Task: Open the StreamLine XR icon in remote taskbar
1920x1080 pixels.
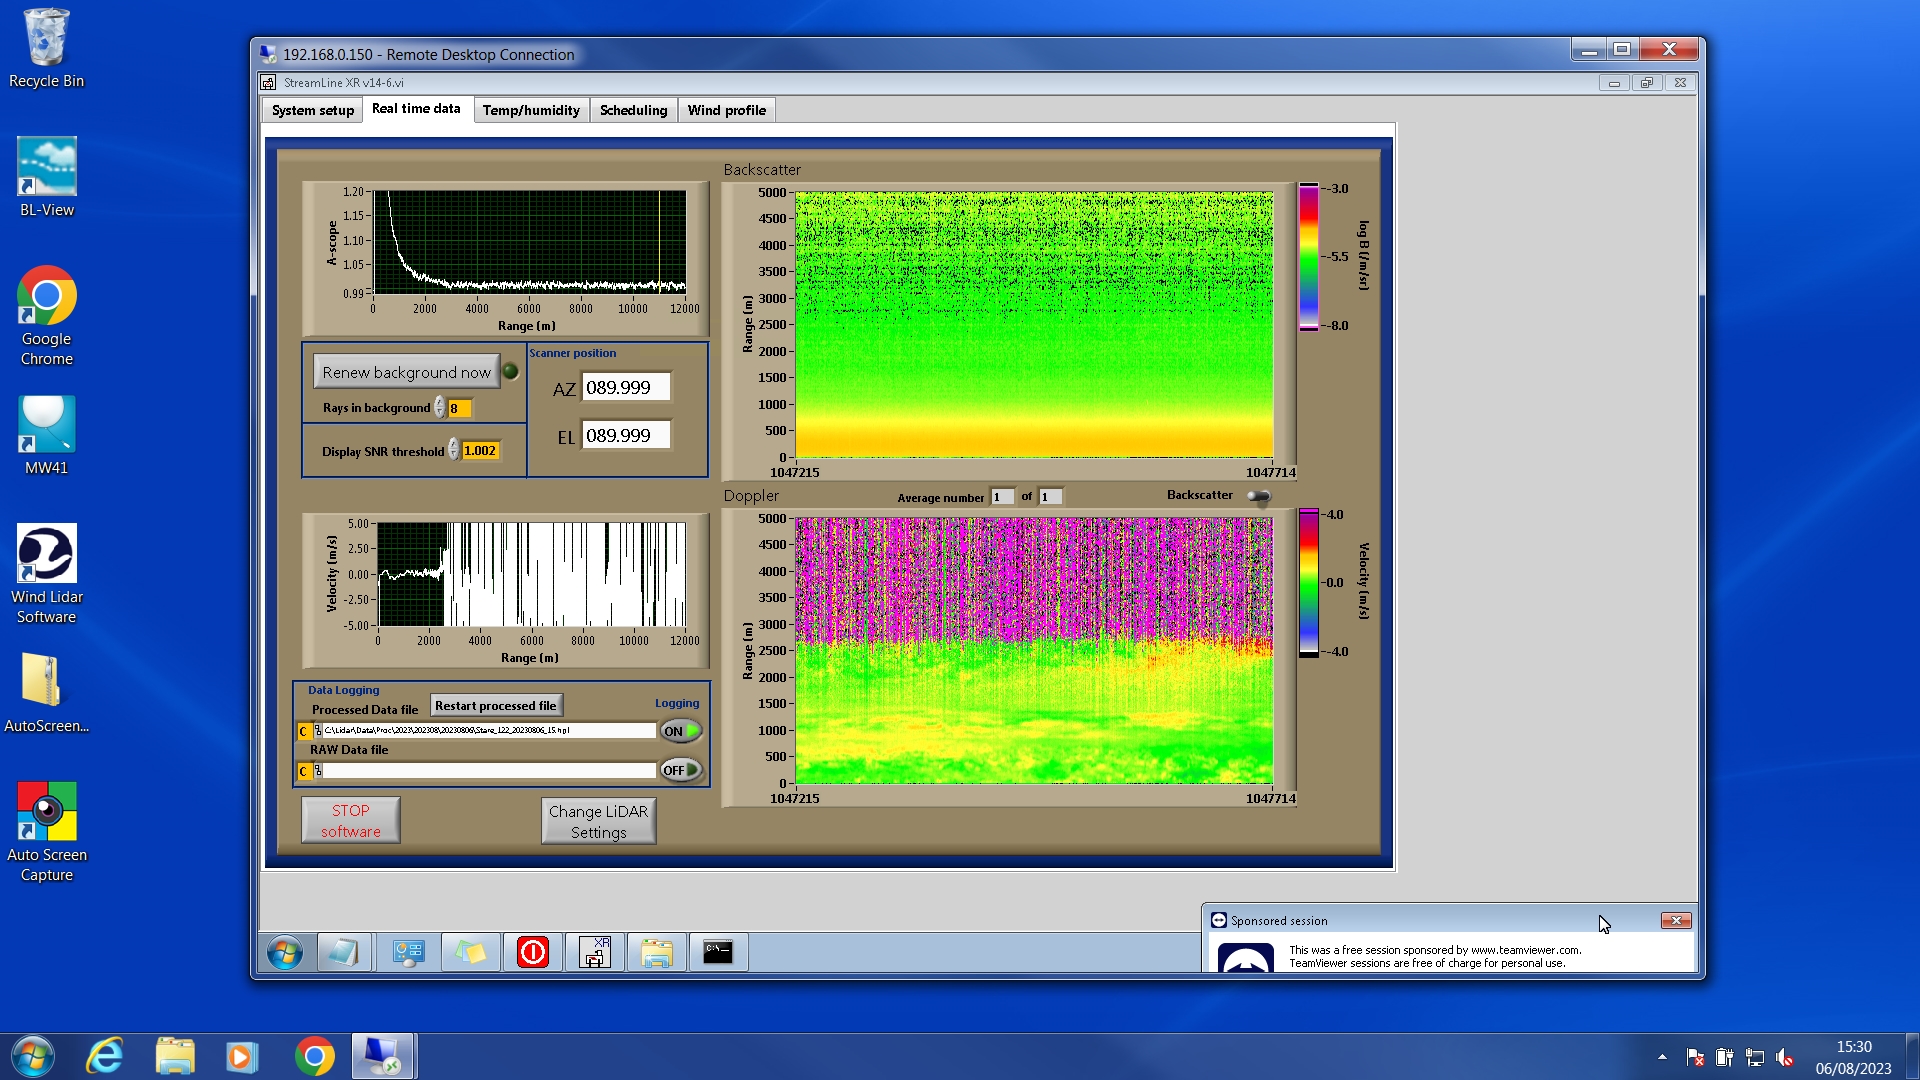Action: 595,952
